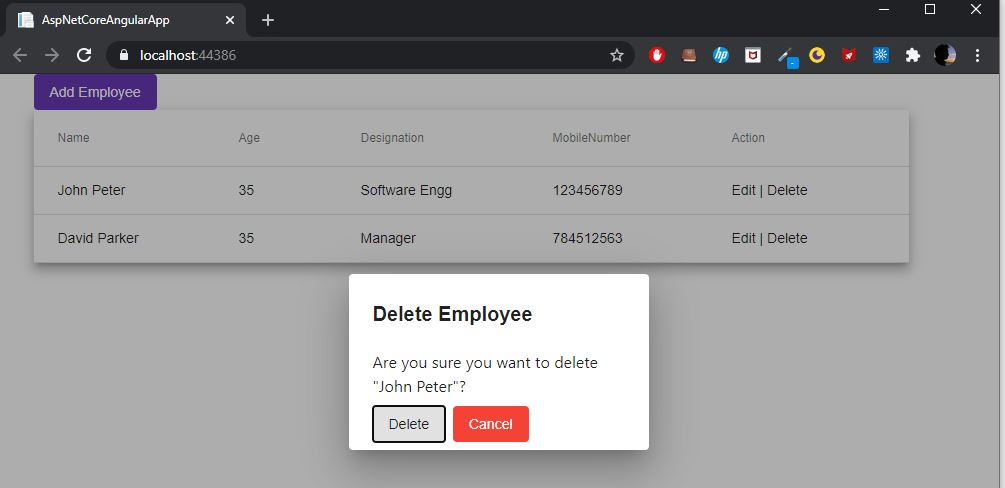Click the blue snowflake extension icon
Image resolution: width=1005 pixels, height=488 pixels.
pyautogui.click(x=881, y=55)
